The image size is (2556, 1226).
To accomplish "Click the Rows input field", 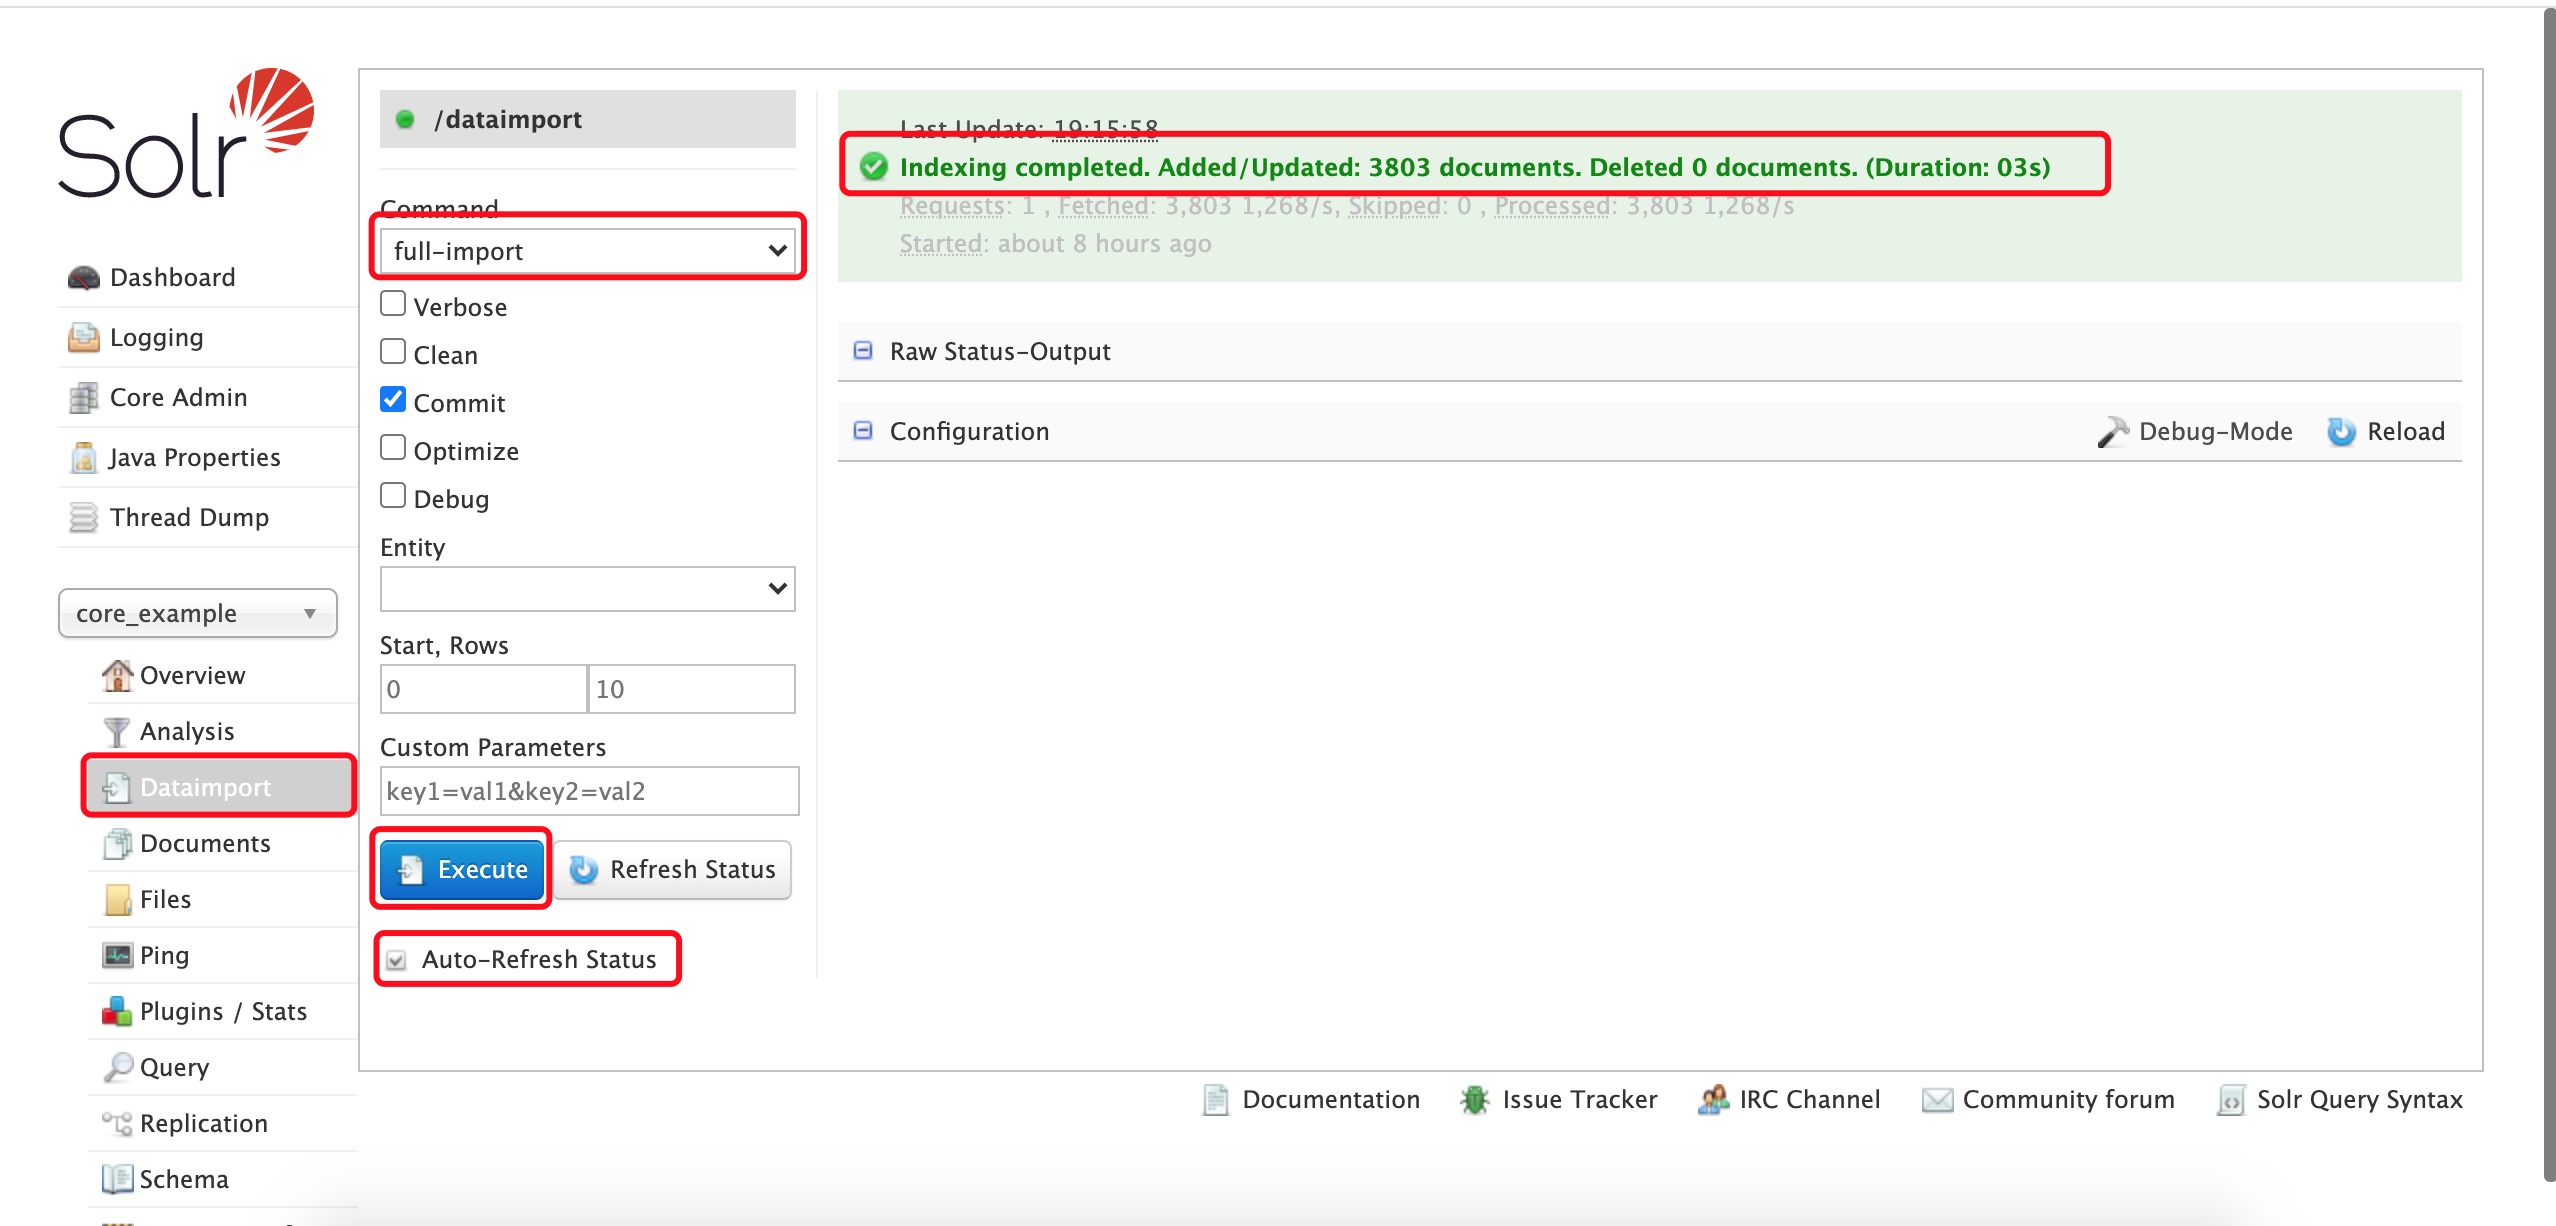I will click(x=692, y=689).
